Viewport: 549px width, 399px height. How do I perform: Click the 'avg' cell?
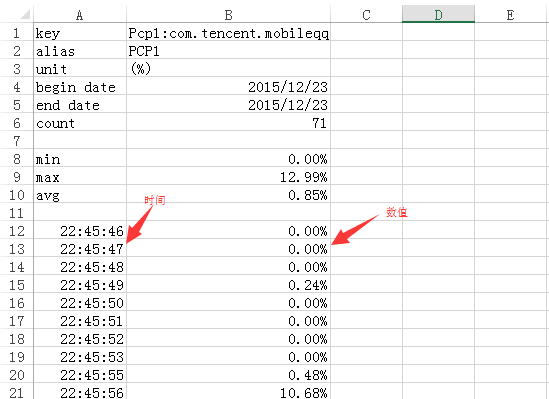pyautogui.click(x=80, y=195)
